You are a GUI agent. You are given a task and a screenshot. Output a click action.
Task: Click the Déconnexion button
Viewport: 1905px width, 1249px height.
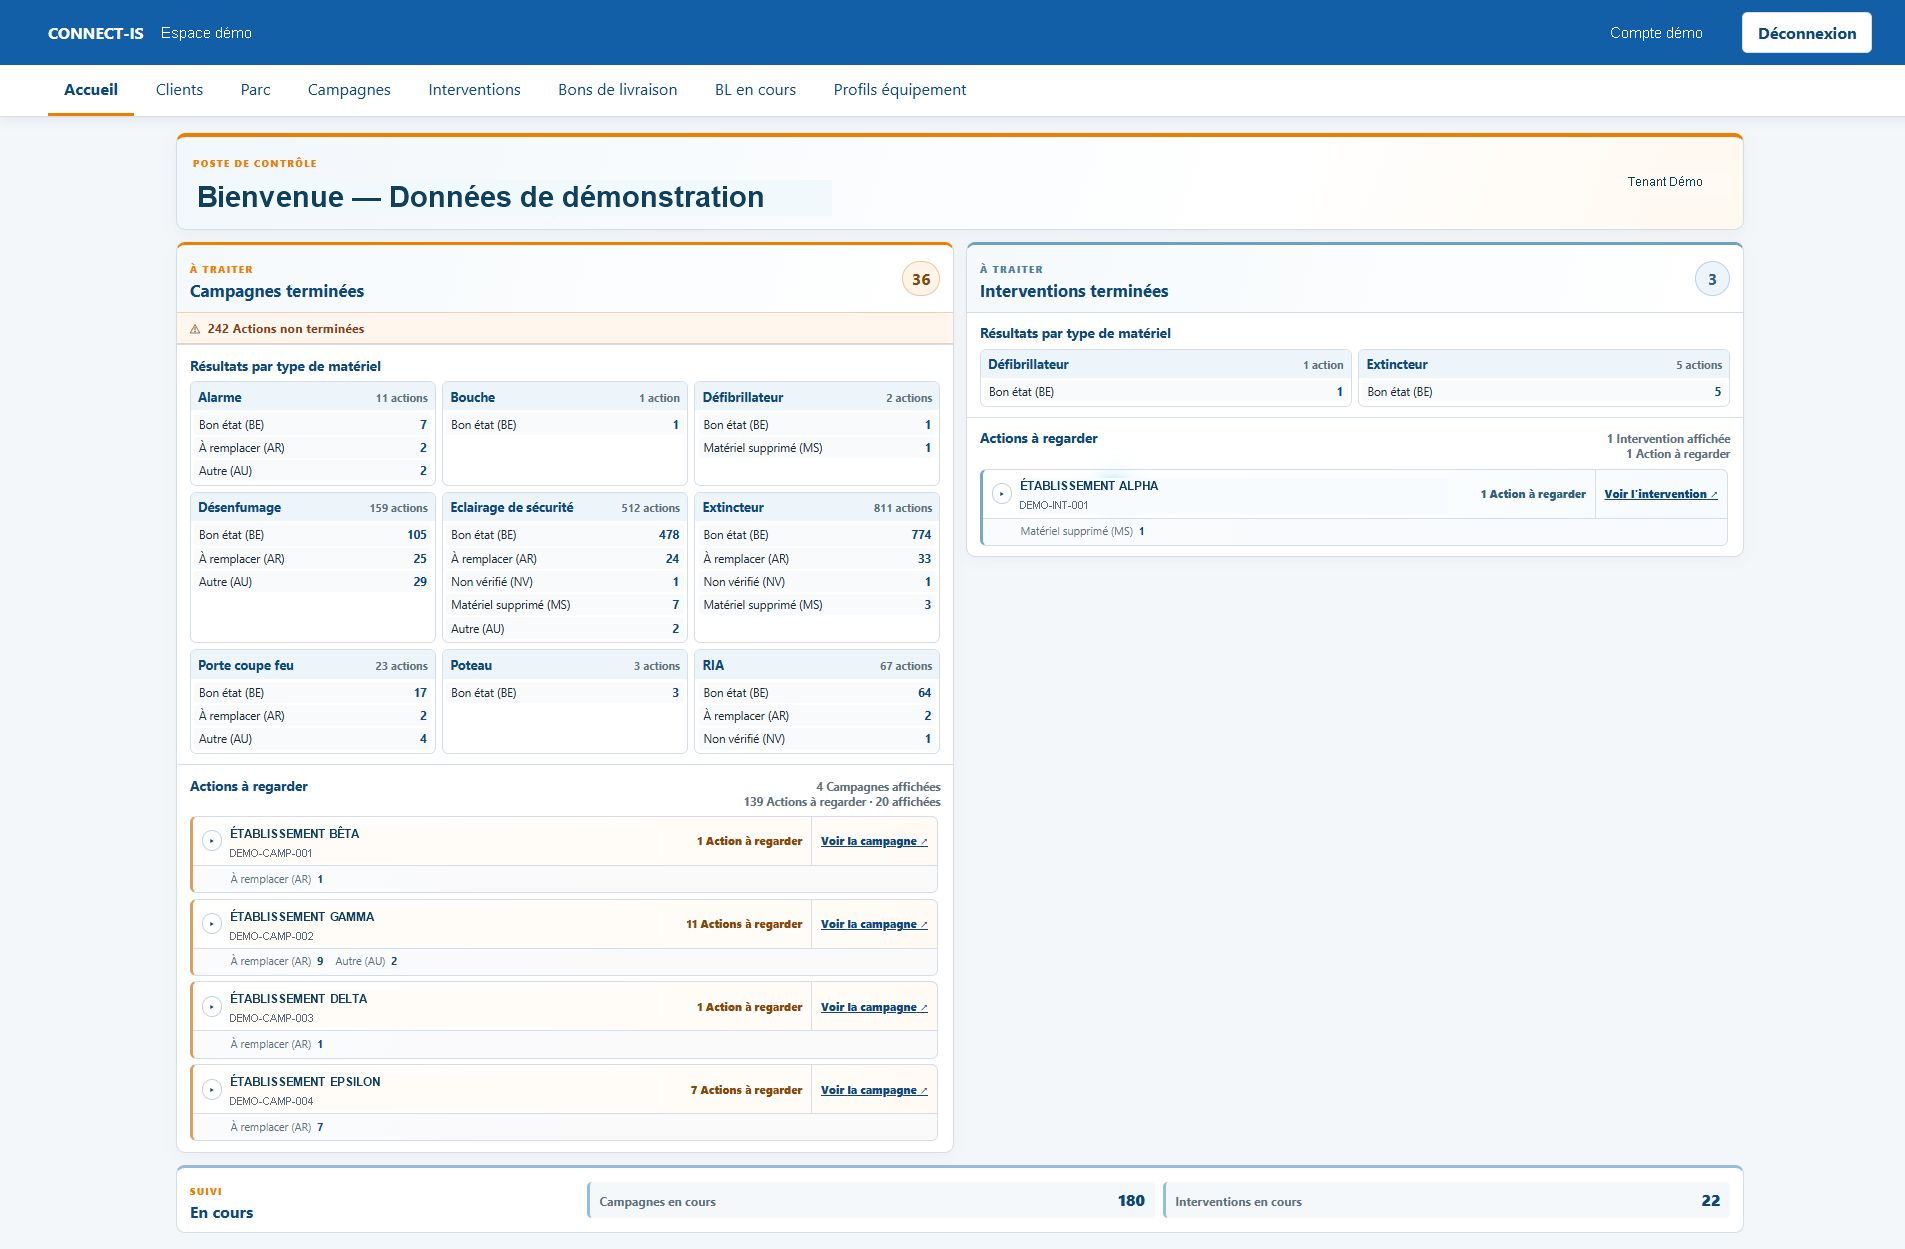pos(1806,33)
